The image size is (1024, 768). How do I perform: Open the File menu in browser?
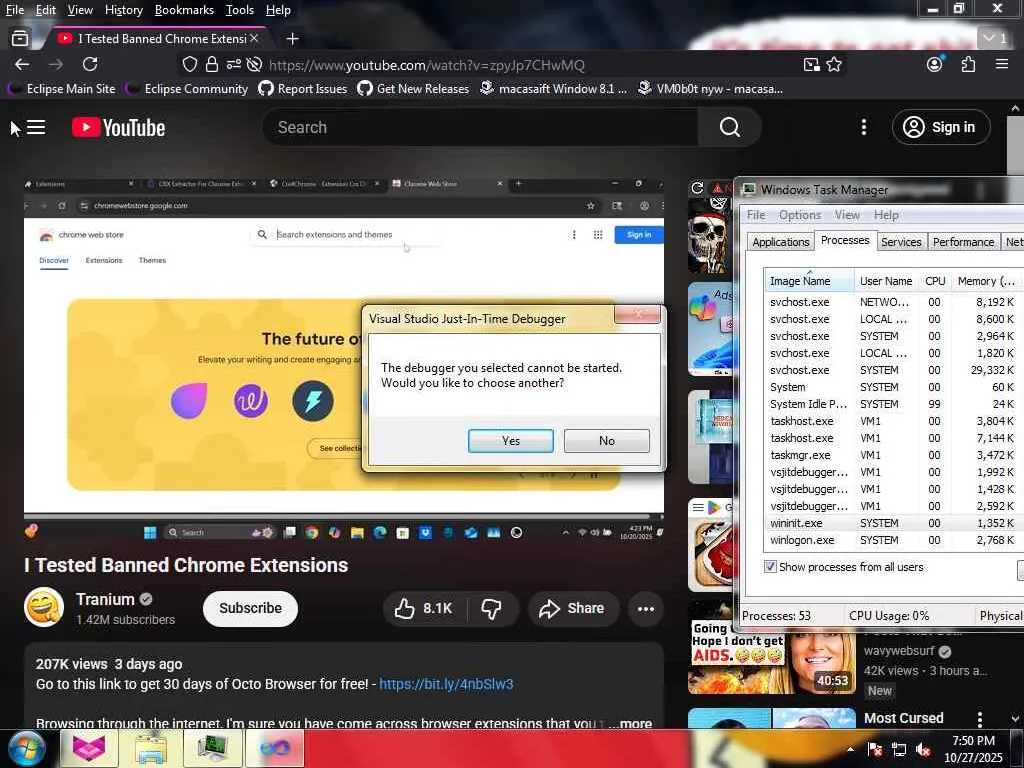coord(14,10)
